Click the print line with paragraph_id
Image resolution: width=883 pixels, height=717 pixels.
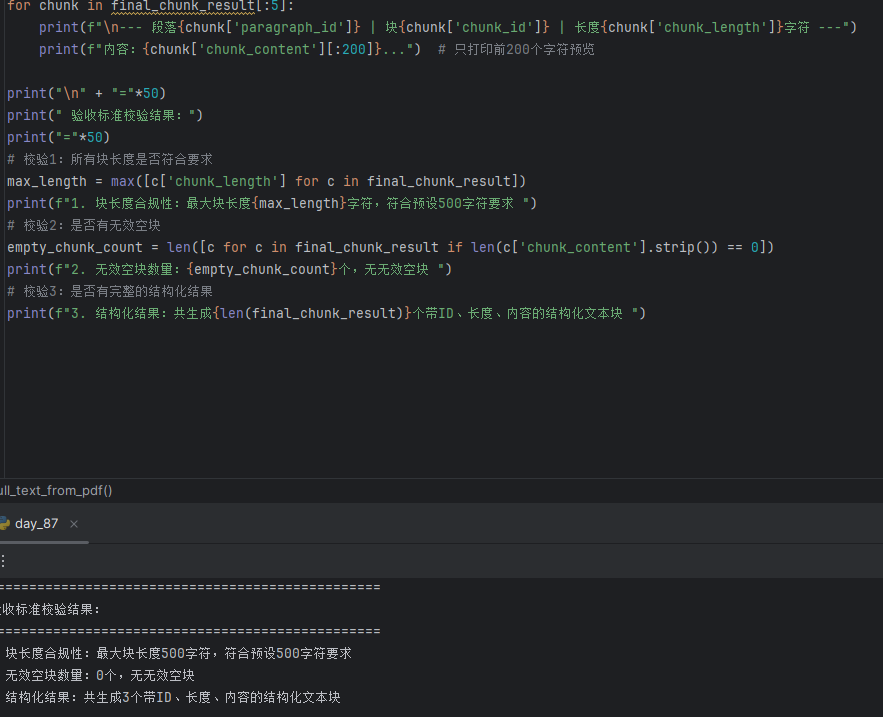[448, 28]
